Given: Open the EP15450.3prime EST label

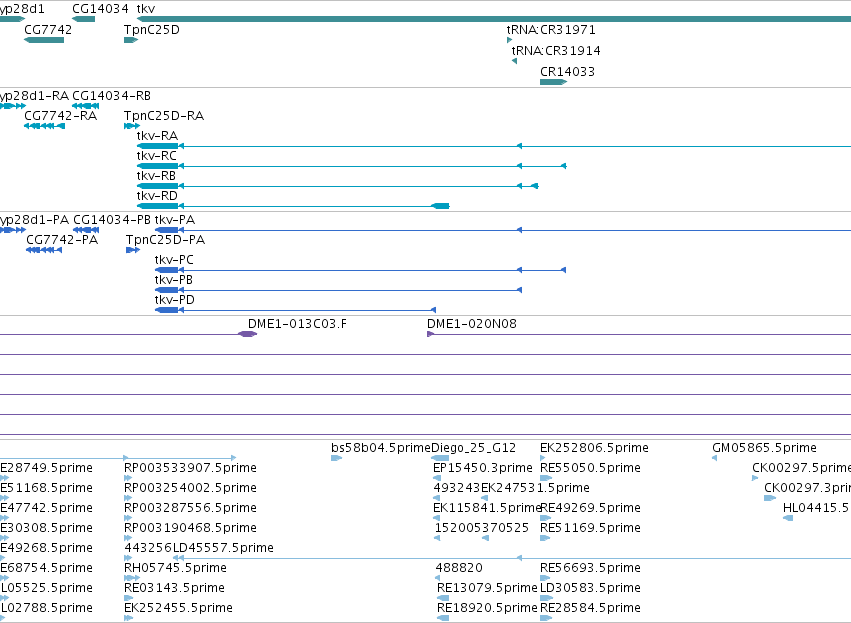Looking at the screenshot, I should coord(482,468).
